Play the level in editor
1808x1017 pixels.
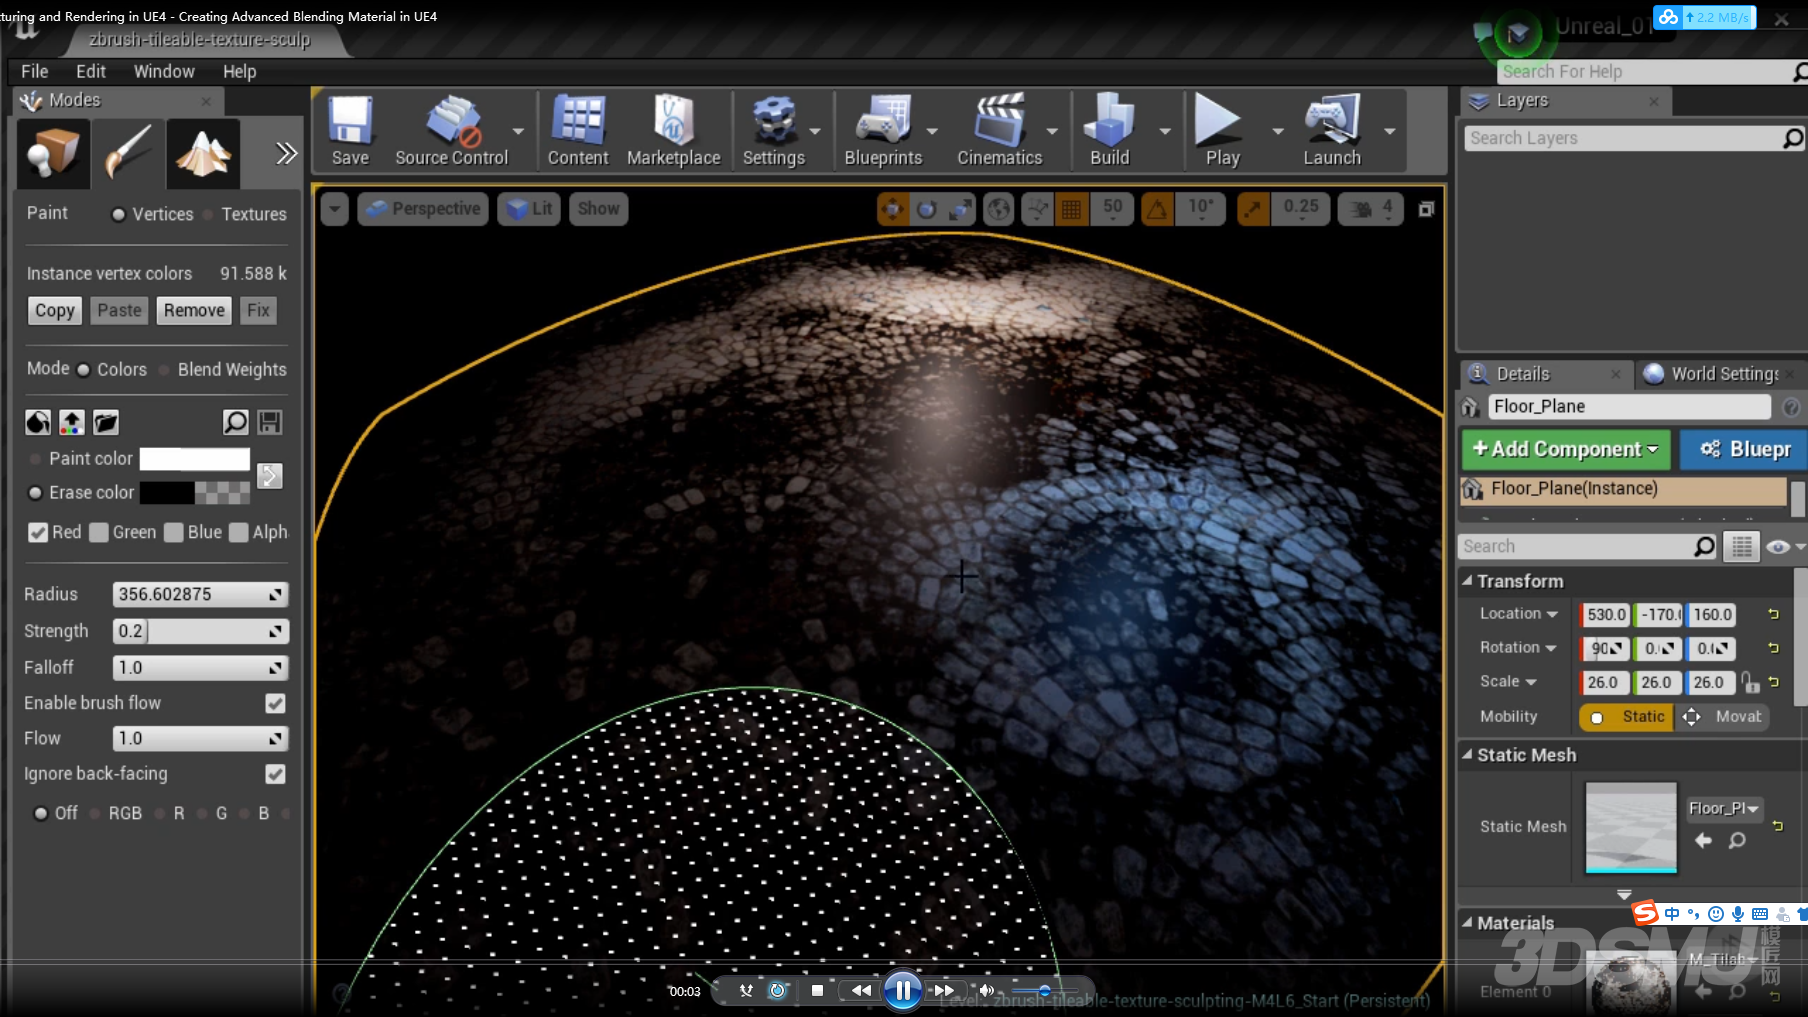[x=1222, y=131]
